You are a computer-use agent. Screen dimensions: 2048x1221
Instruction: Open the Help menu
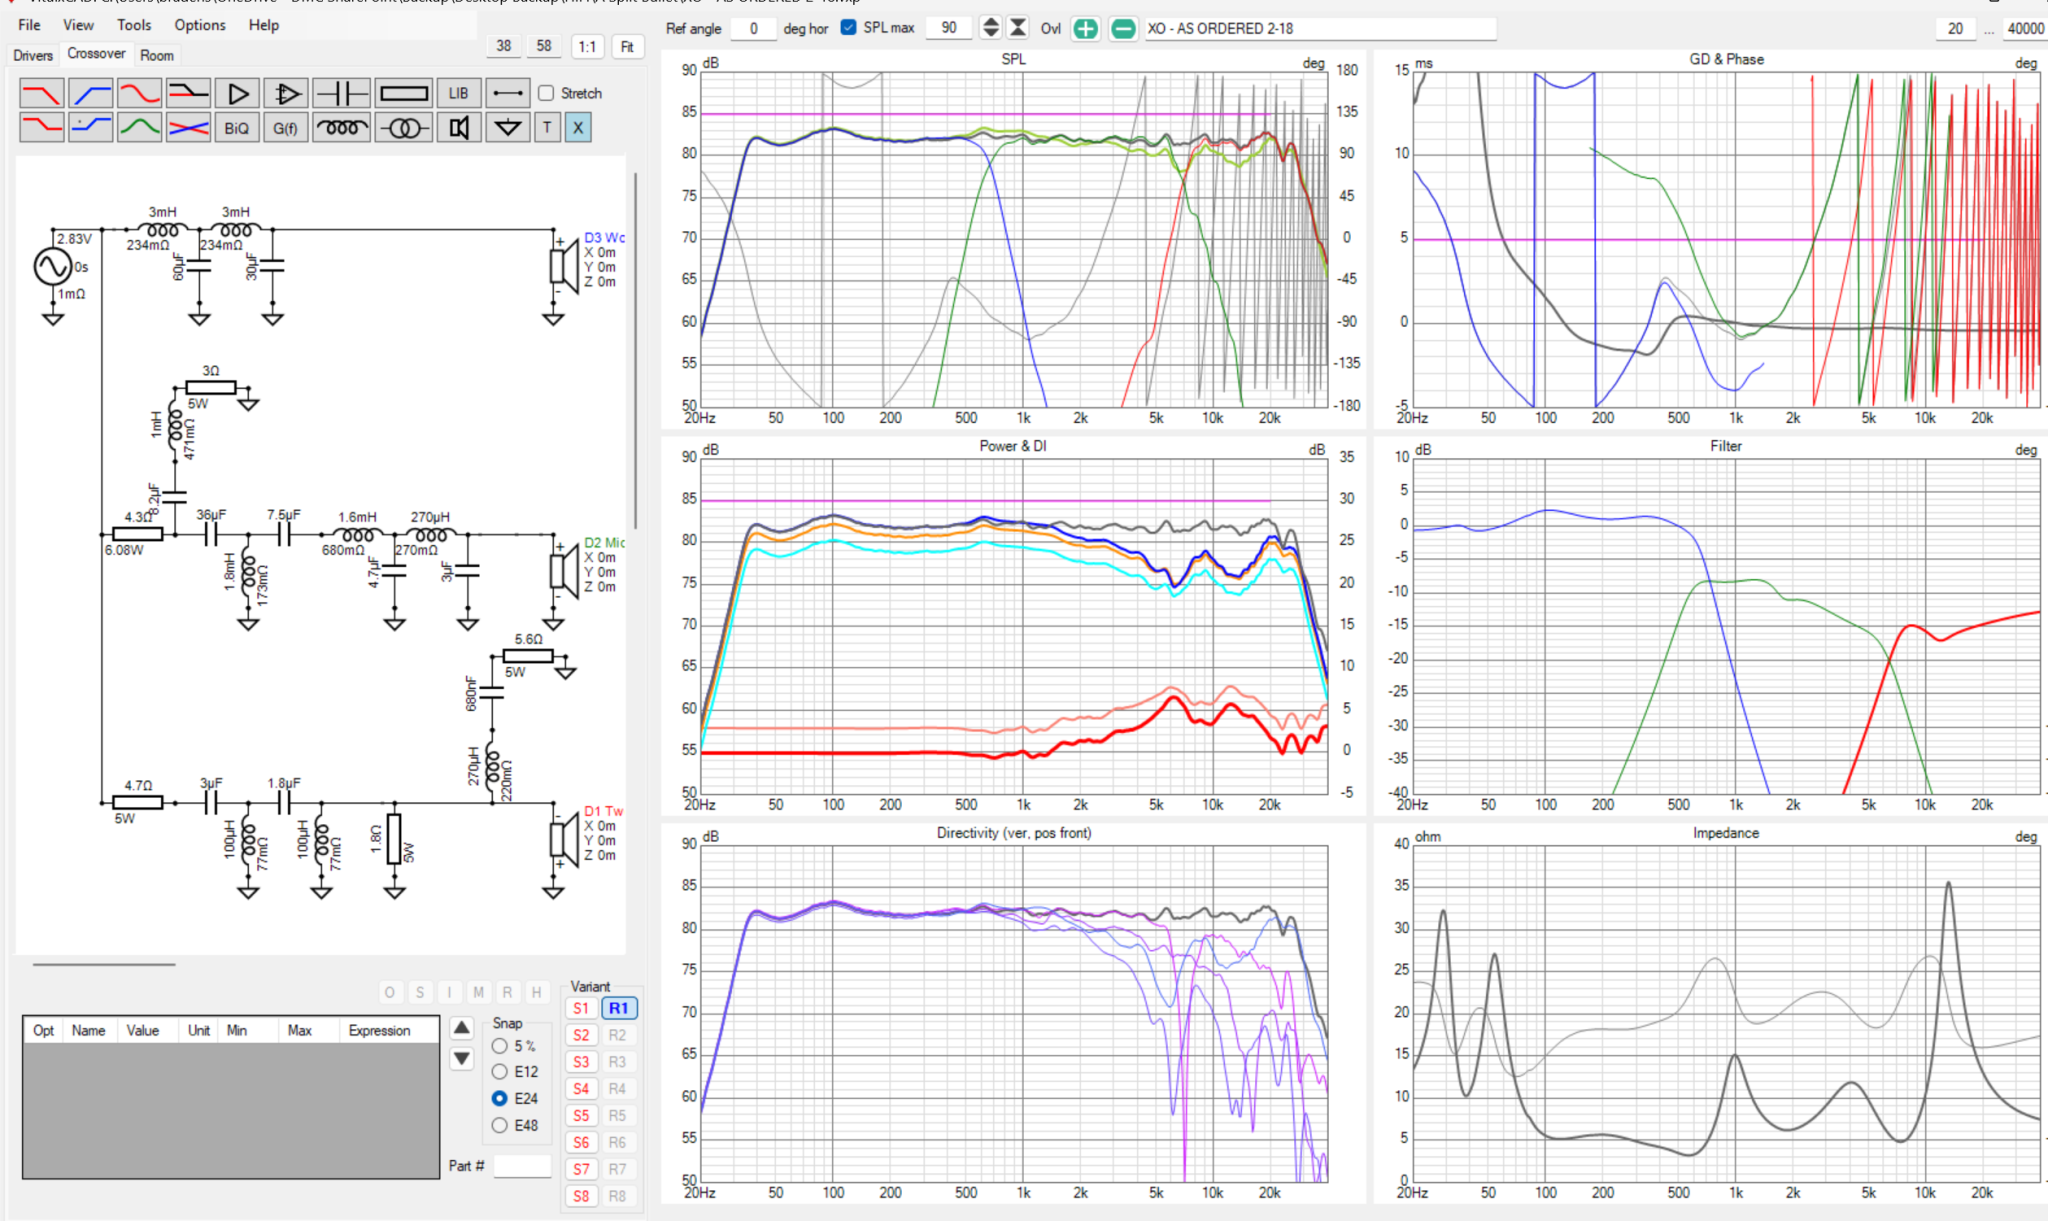264,25
